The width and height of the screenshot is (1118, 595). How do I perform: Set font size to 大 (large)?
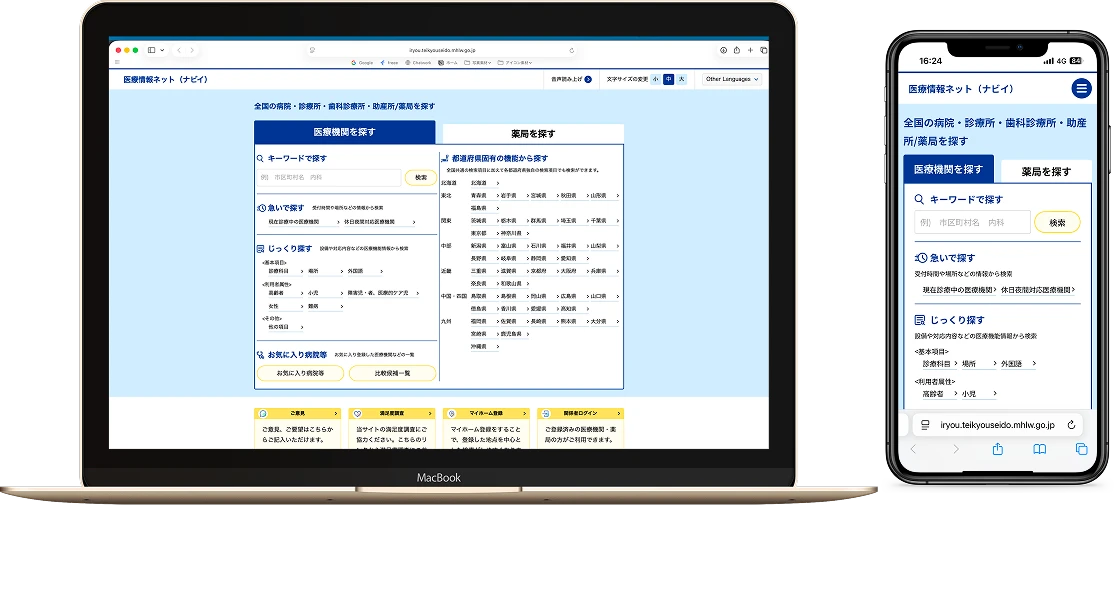[682, 79]
